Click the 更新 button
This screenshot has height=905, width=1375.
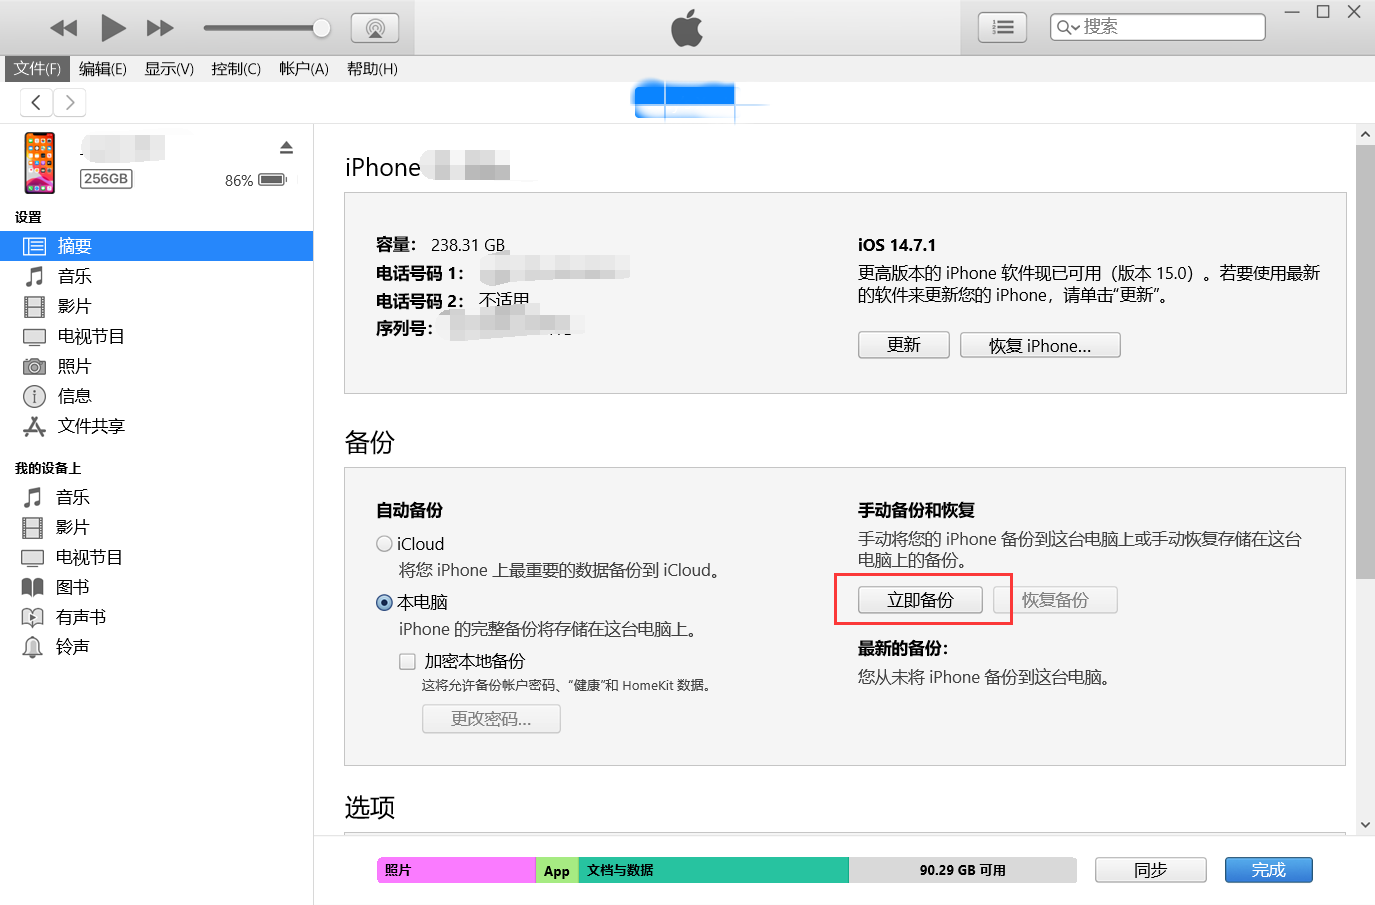pyautogui.click(x=904, y=345)
